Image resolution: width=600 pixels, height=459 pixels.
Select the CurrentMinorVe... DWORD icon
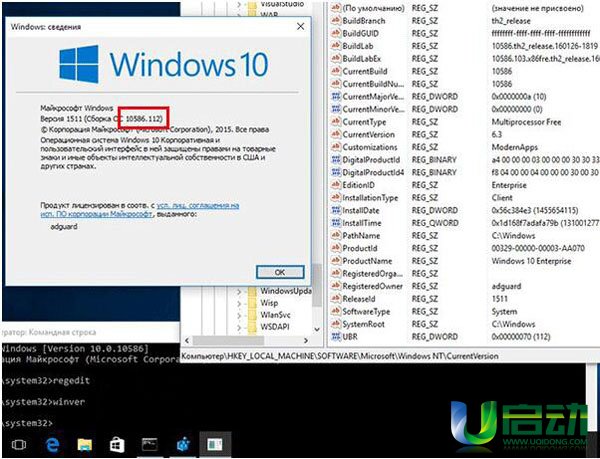(336, 109)
